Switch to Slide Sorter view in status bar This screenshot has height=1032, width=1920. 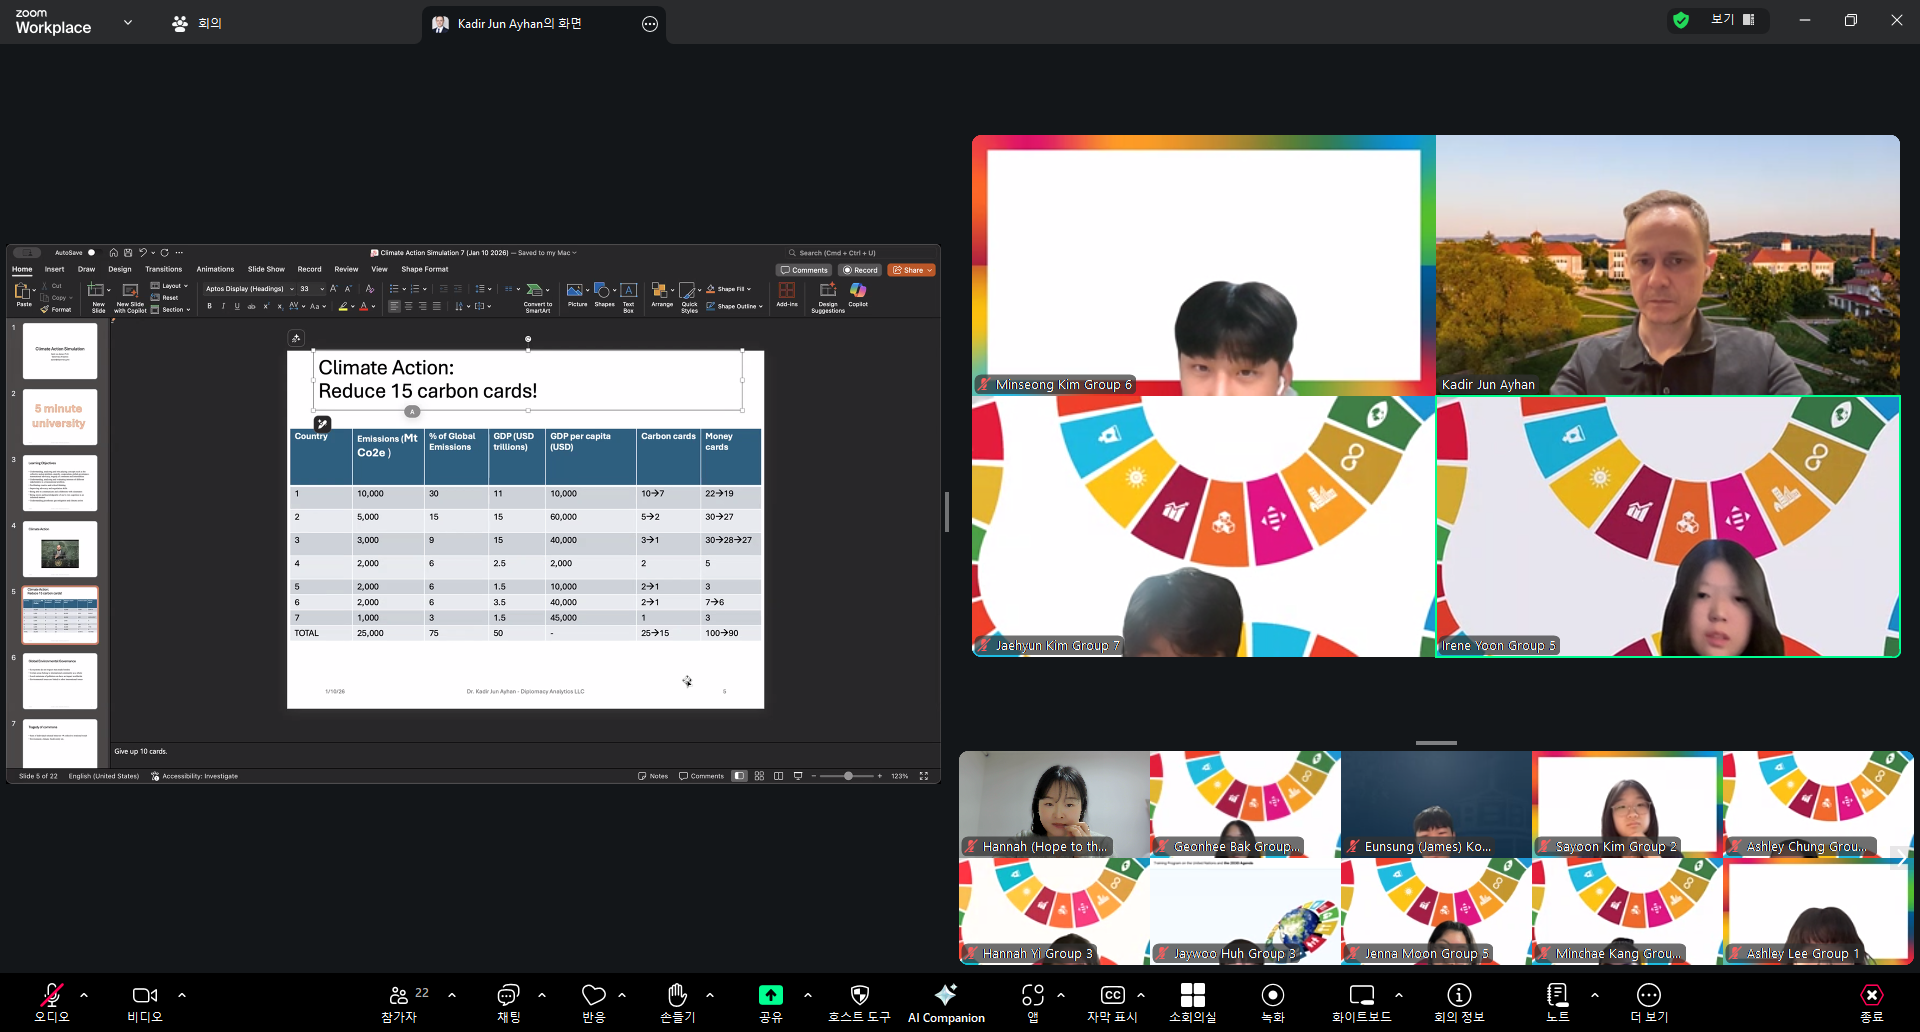(x=759, y=776)
